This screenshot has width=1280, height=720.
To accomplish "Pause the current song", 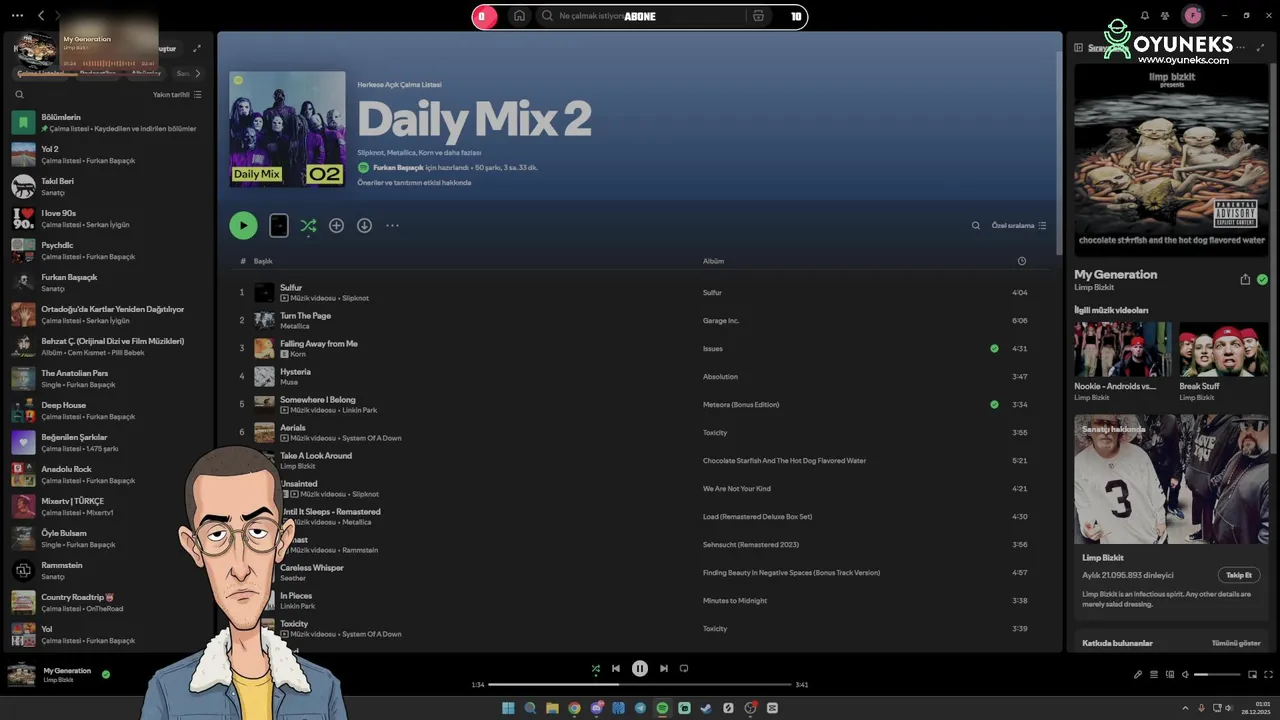I will coord(640,669).
